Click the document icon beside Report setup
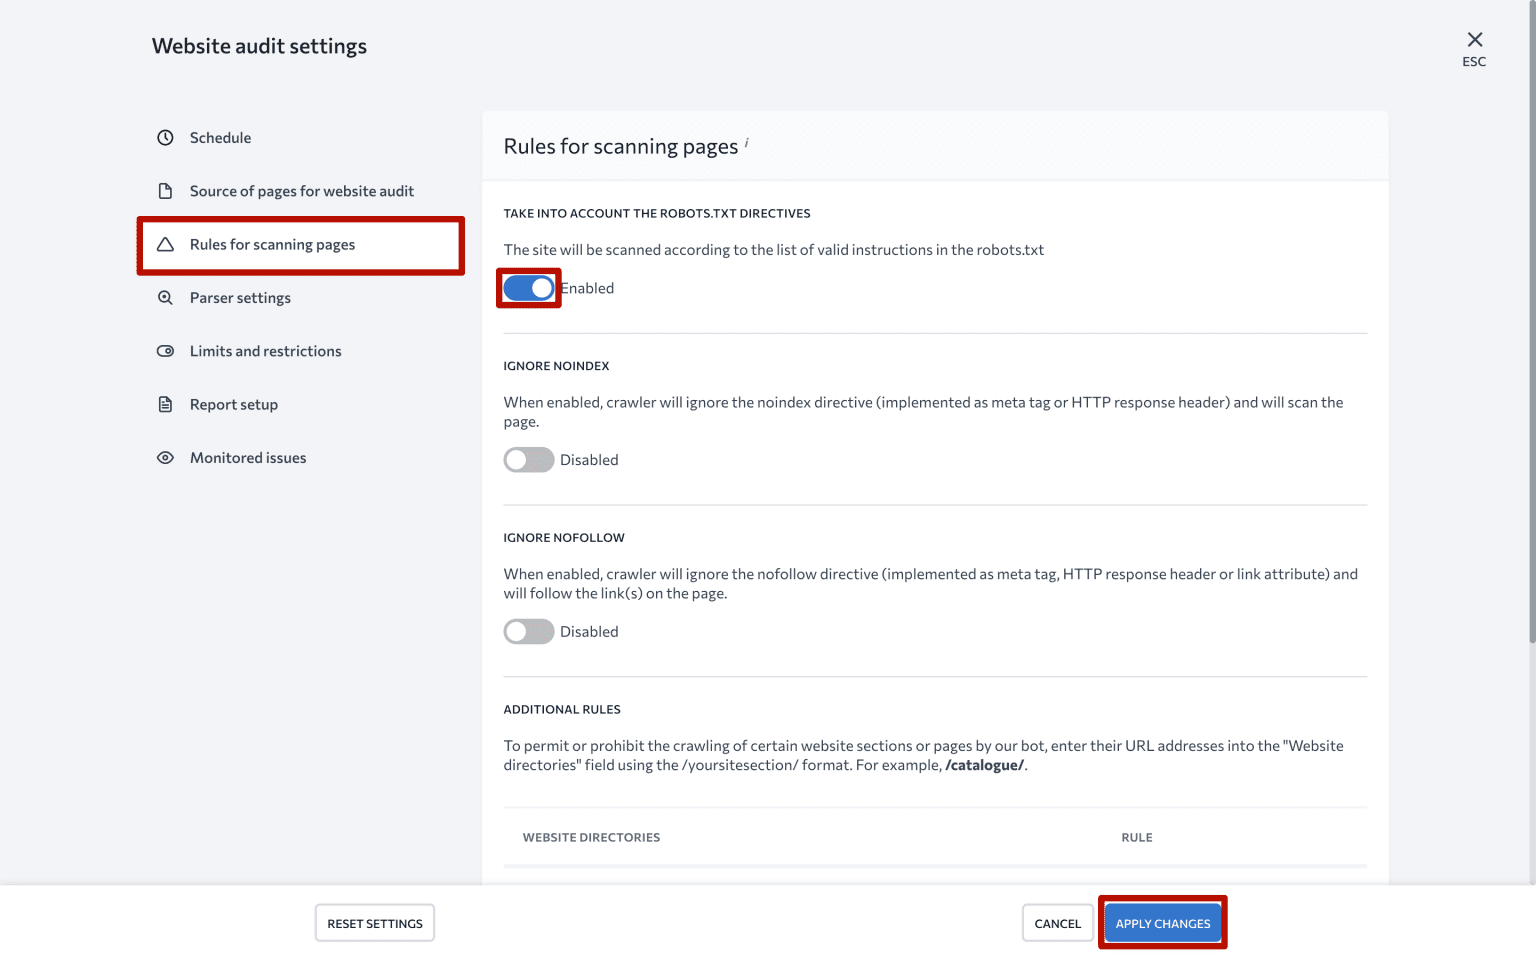This screenshot has height=960, width=1536. pyautogui.click(x=165, y=404)
